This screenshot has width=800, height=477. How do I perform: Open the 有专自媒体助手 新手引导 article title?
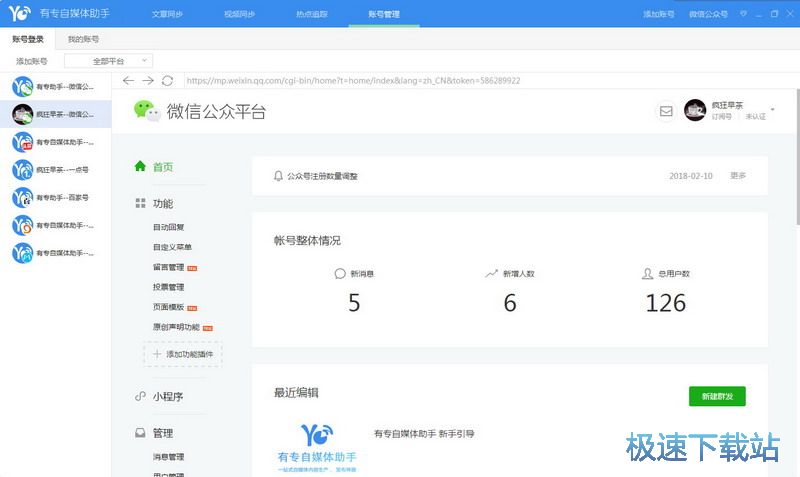424,434
